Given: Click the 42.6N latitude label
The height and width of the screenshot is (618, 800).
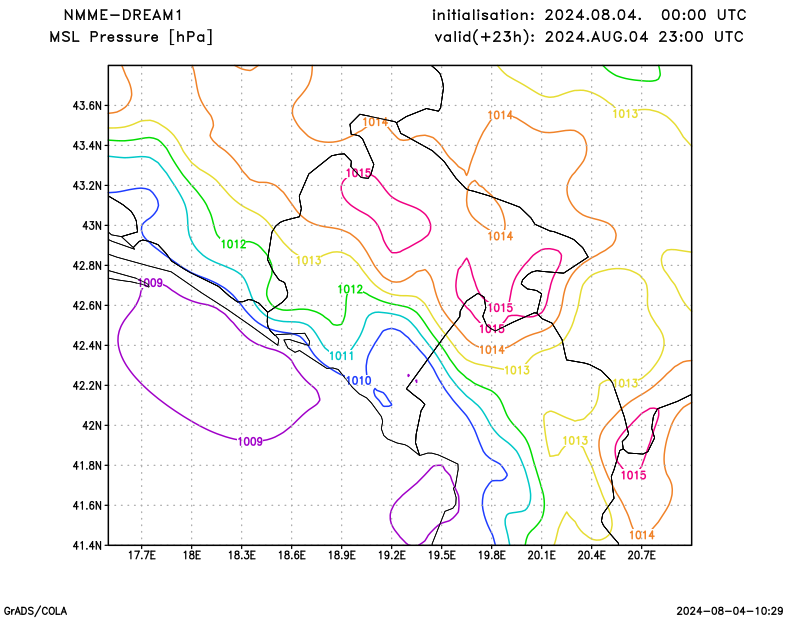Looking at the screenshot, I should point(87,306).
